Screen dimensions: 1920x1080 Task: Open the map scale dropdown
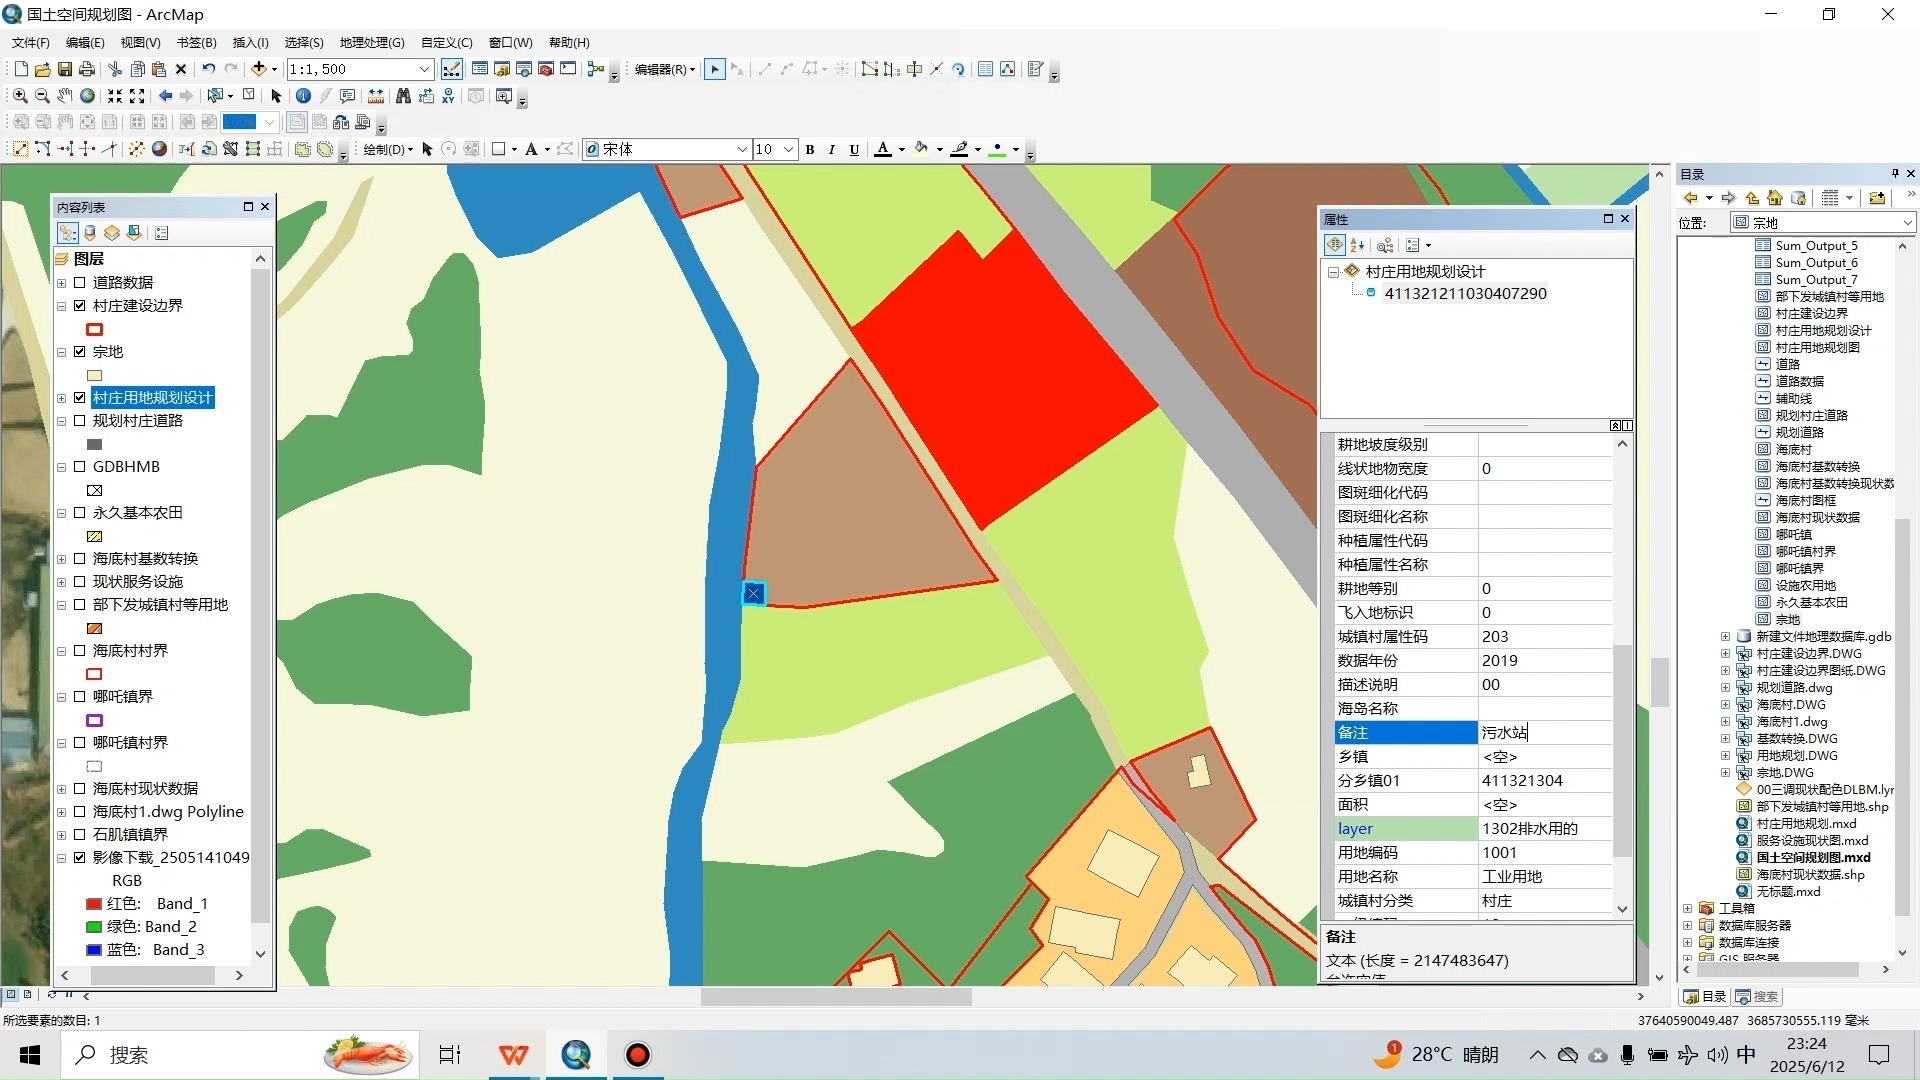[424, 69]
